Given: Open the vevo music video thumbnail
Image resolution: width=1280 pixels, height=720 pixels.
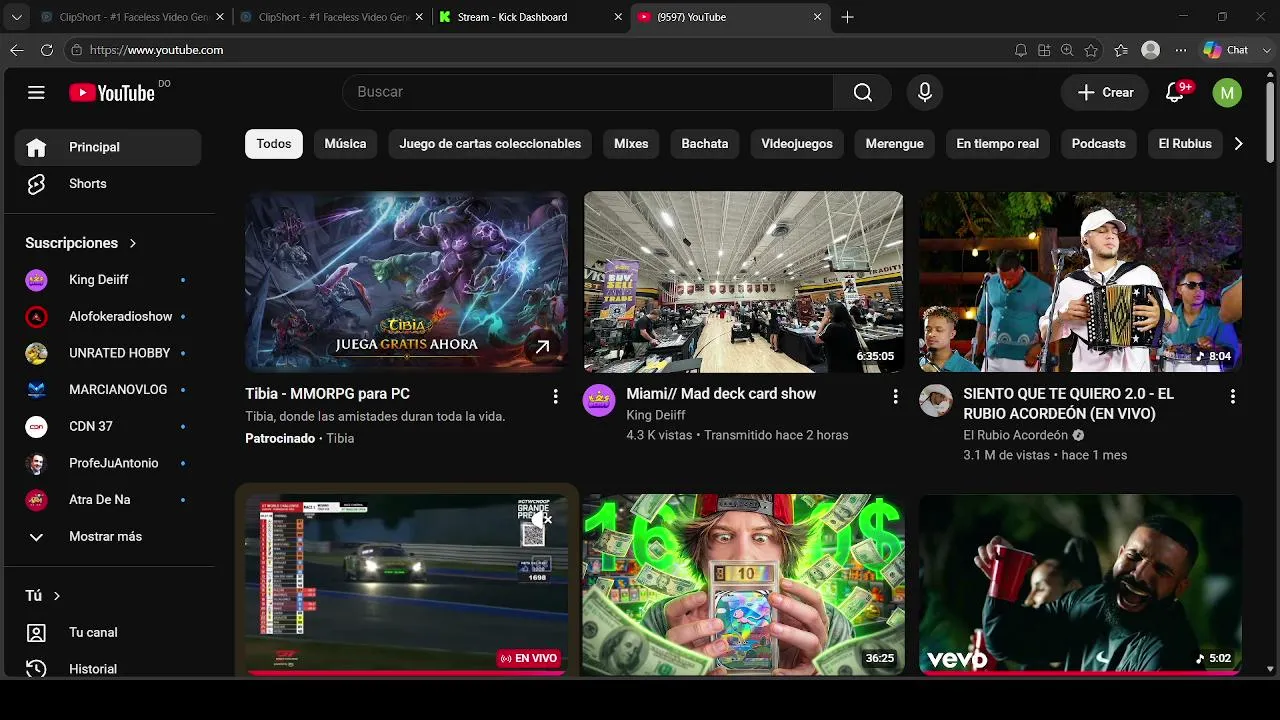Looking at the screenshot, I should (x=1081, y=584).
